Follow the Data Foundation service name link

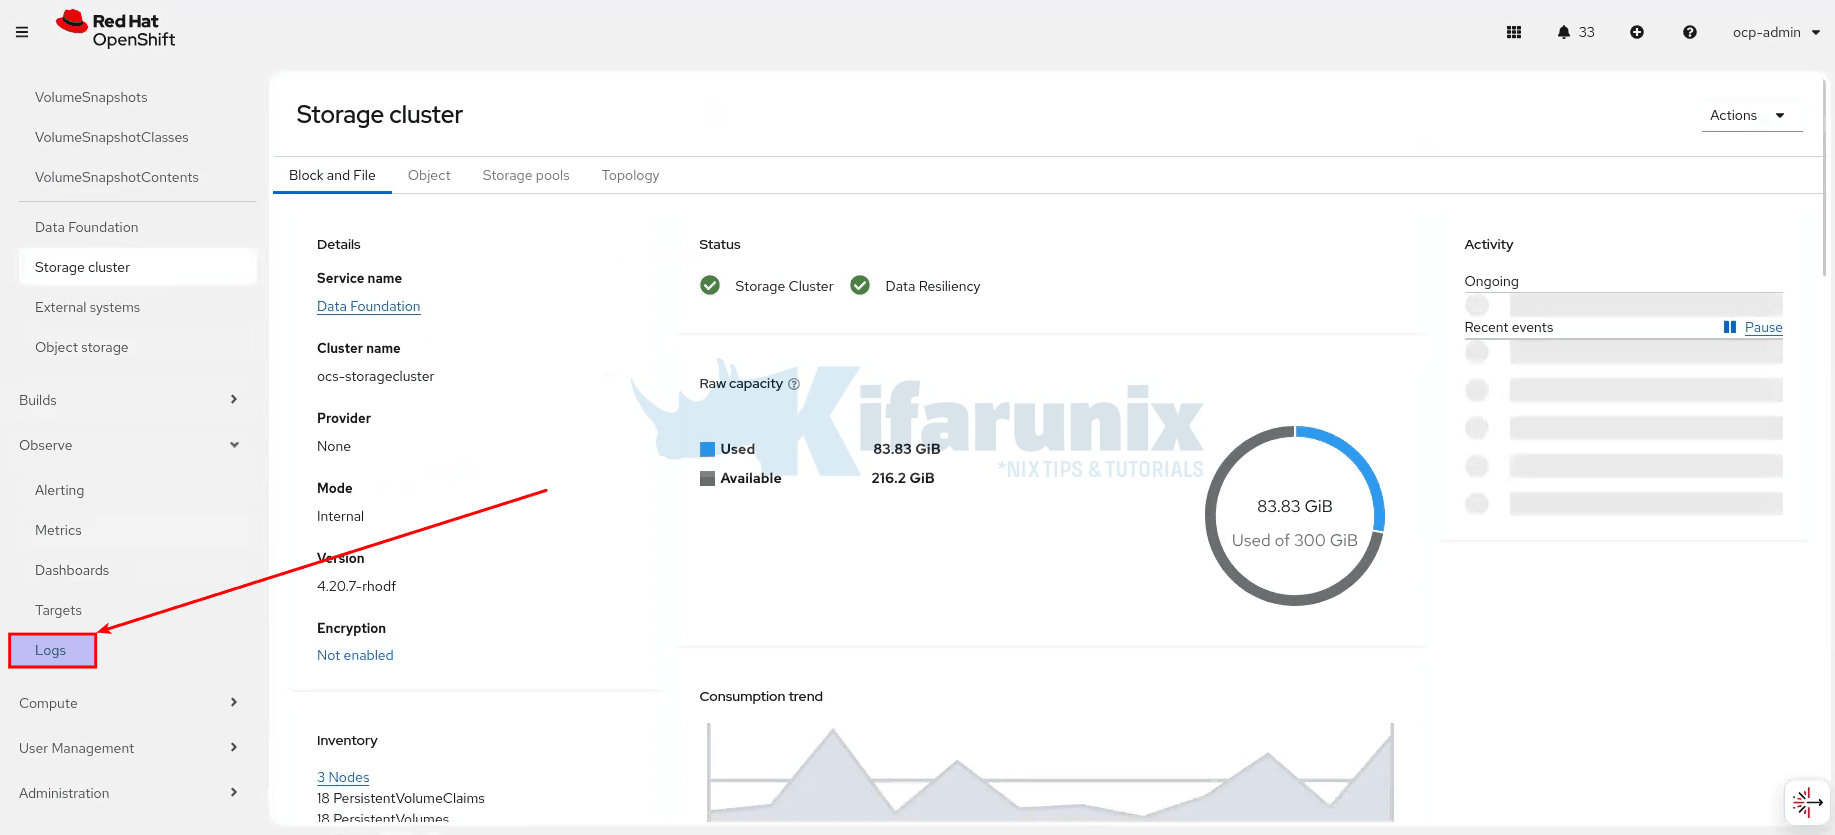pyautogui.click(x=368, y=306)
